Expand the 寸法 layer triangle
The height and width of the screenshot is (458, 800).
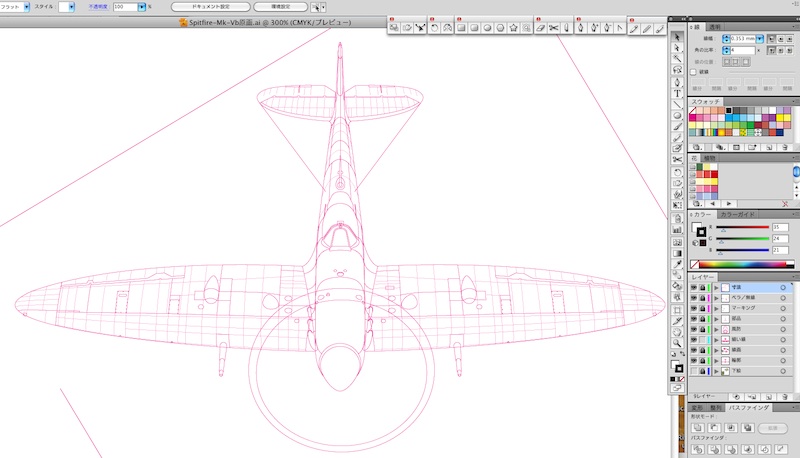click(x=716, y=287)
